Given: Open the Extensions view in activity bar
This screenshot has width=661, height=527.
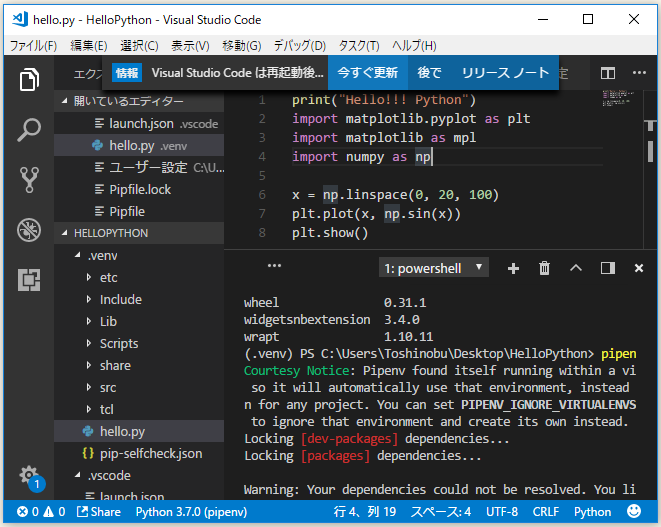Looking at the screenshot, I should coord(29,280).
